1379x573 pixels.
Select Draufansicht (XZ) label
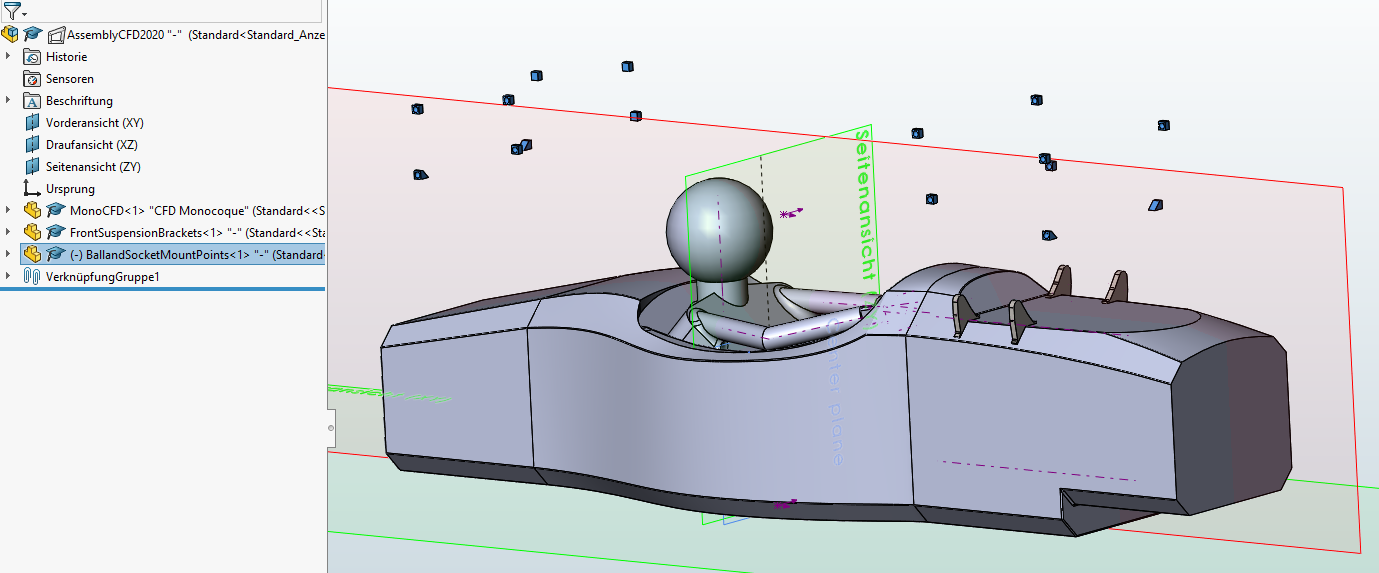(92, 145)
